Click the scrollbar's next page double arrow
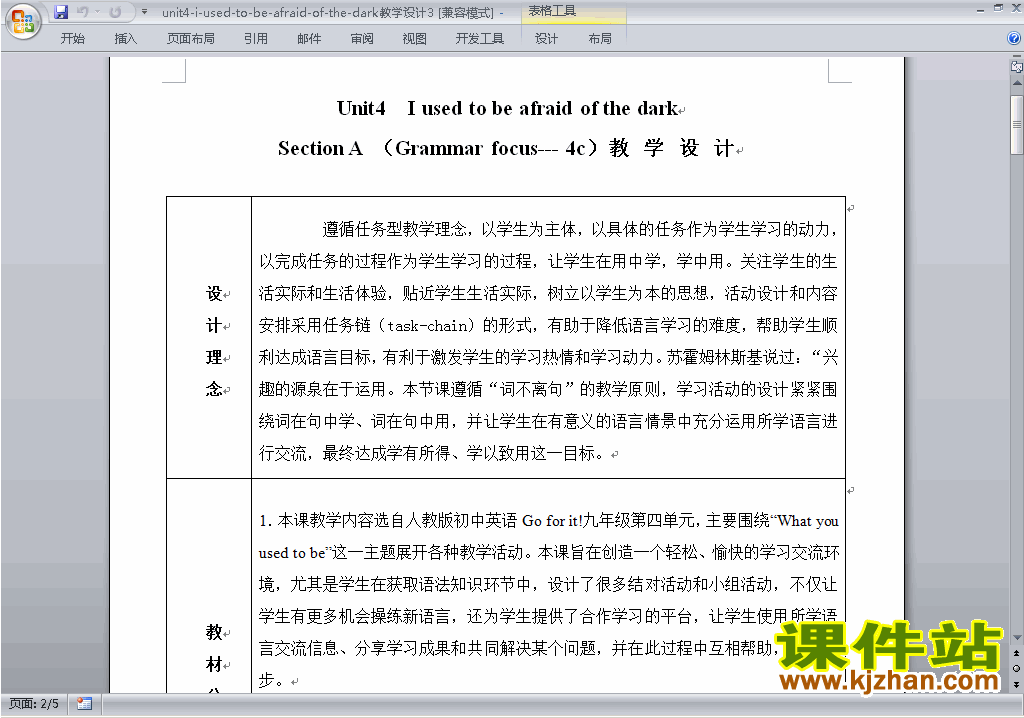1024x718 pixels. [1016, 684]
